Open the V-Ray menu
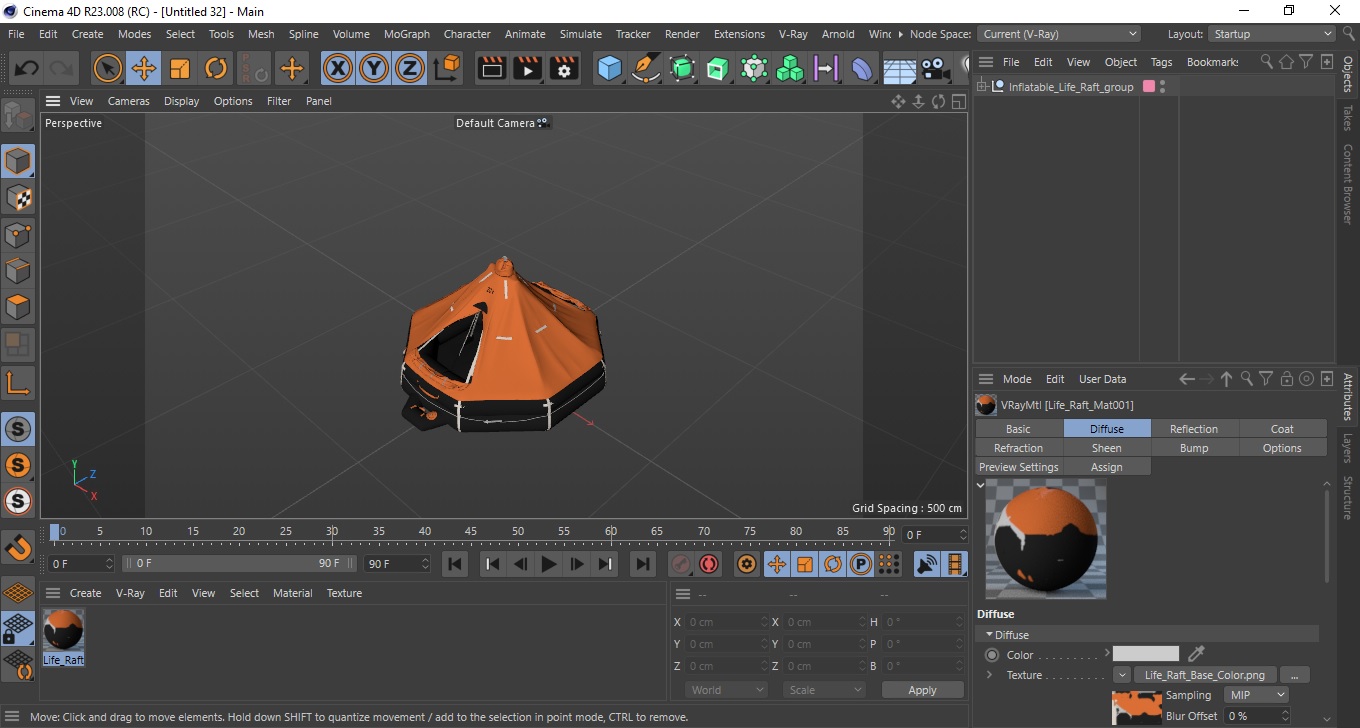Viewport: 1360px width, 728px height. point(792,34)
